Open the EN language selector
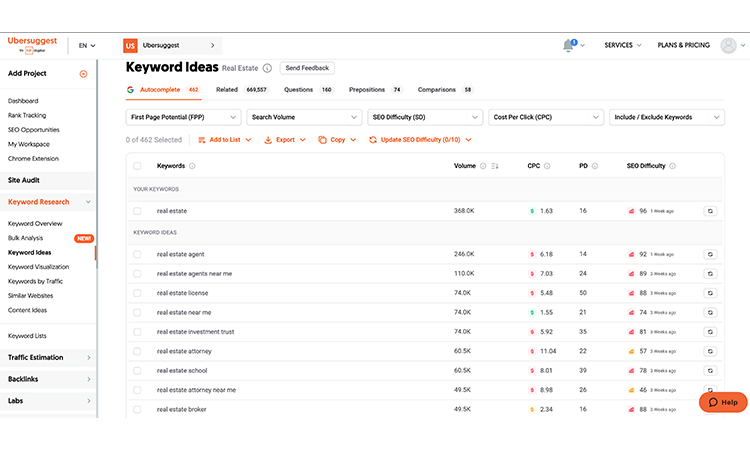 [87, 46]
